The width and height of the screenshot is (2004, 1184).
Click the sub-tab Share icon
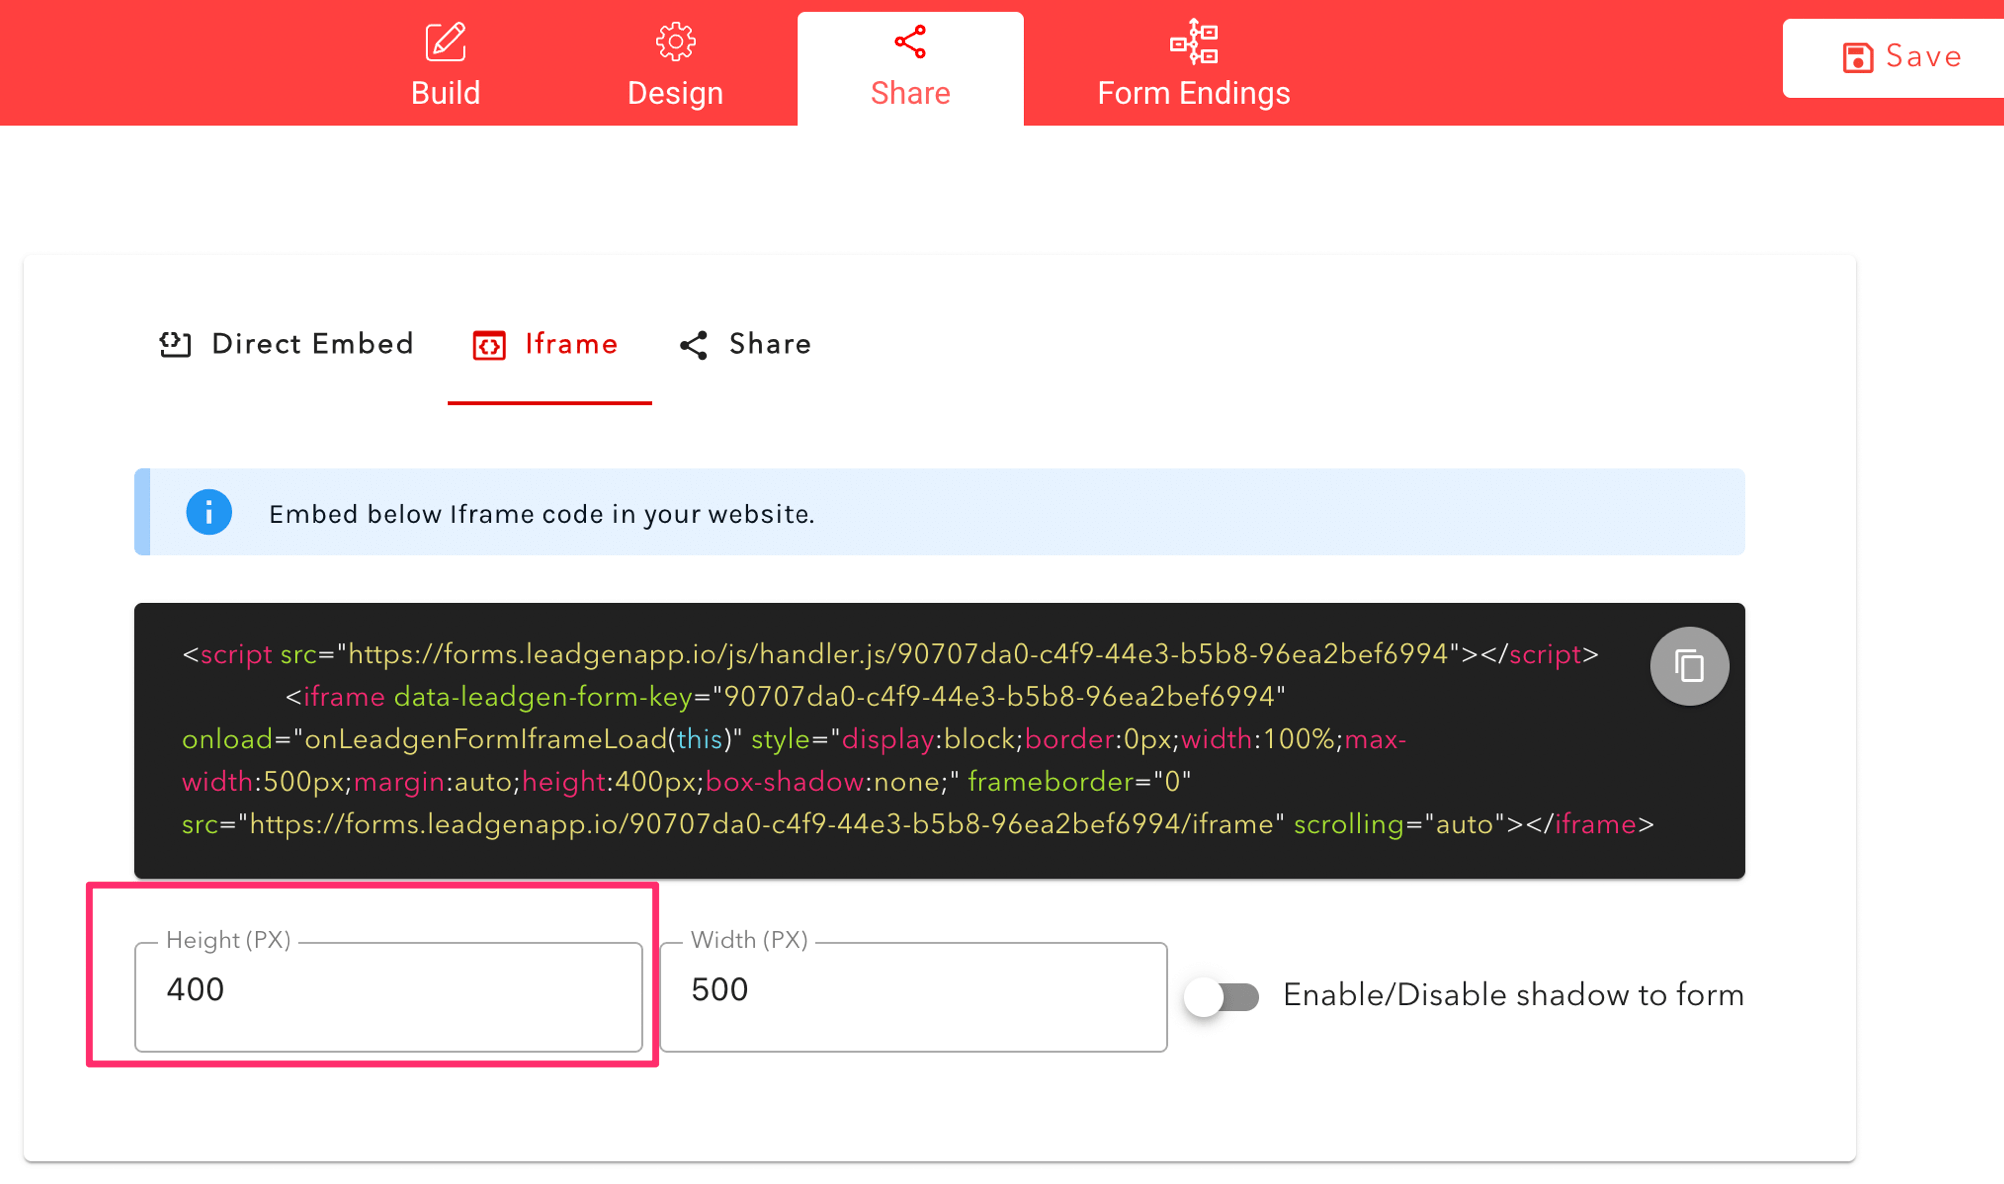tap(694, 346)
